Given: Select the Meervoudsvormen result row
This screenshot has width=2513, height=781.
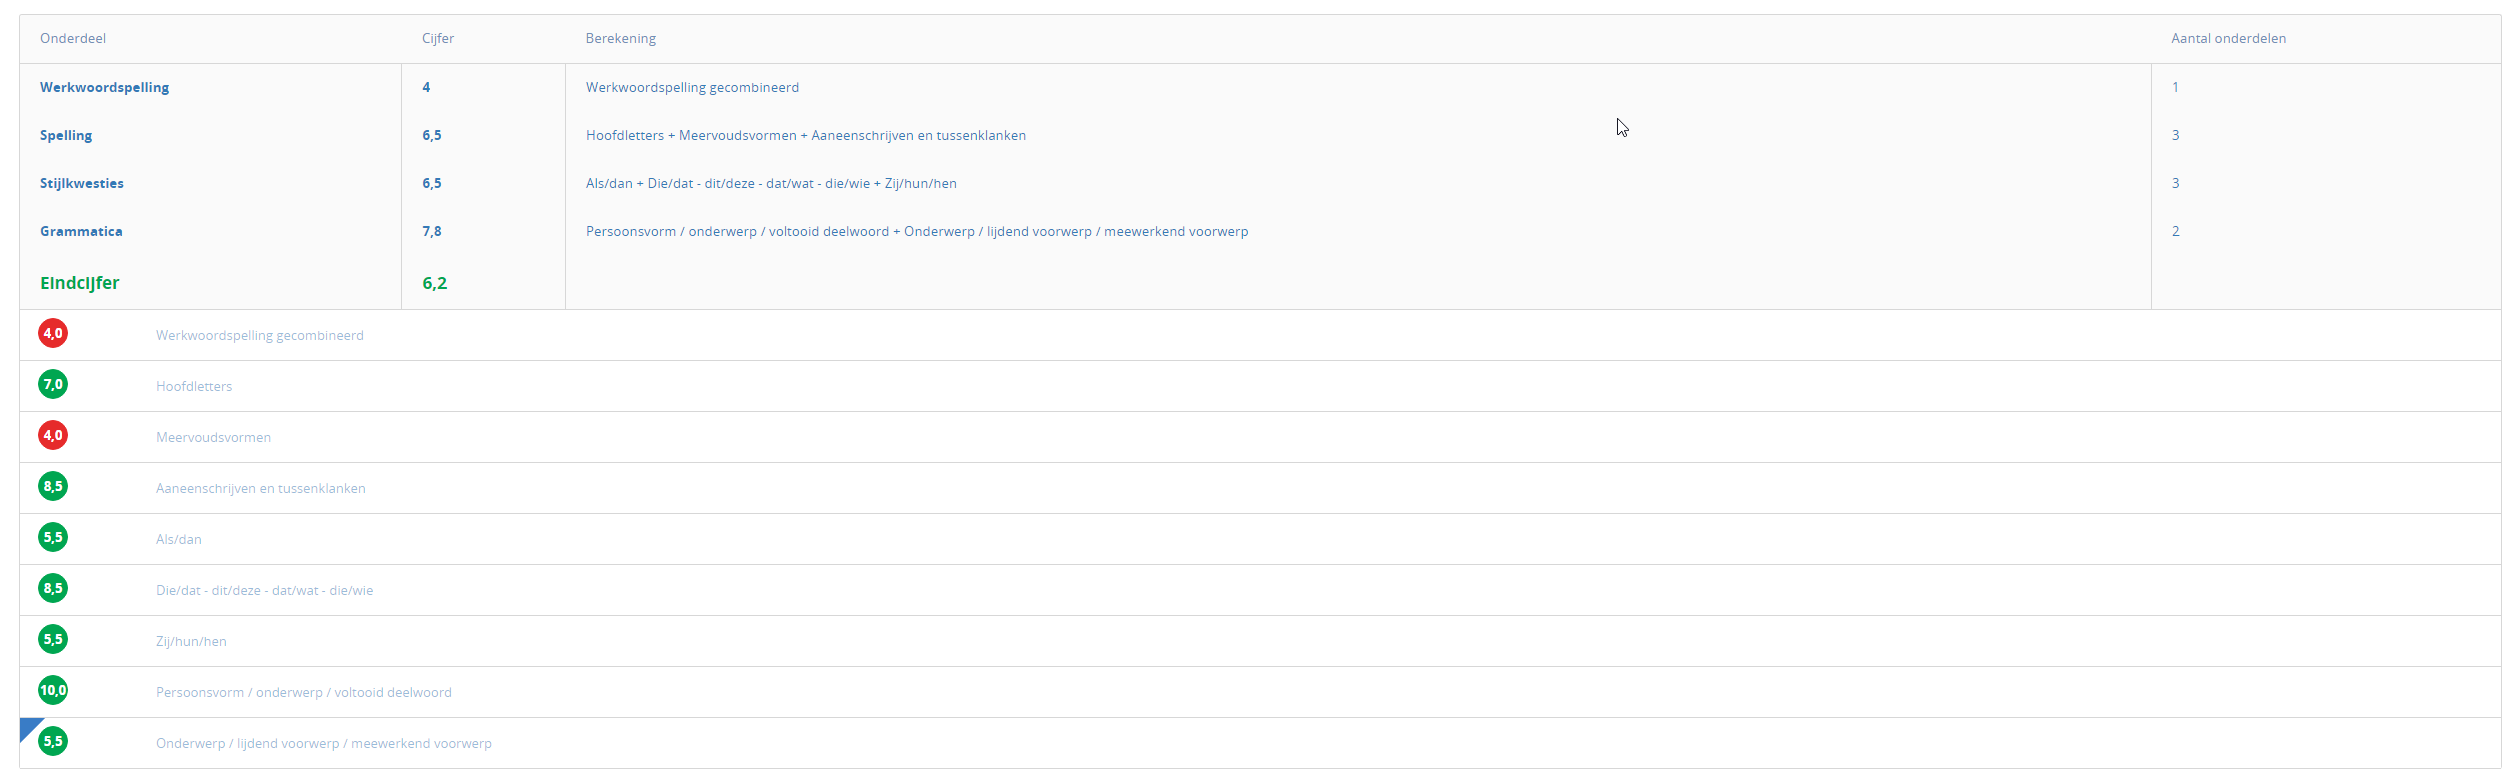Looking at the screenshot, I should [x=213, y=438].
